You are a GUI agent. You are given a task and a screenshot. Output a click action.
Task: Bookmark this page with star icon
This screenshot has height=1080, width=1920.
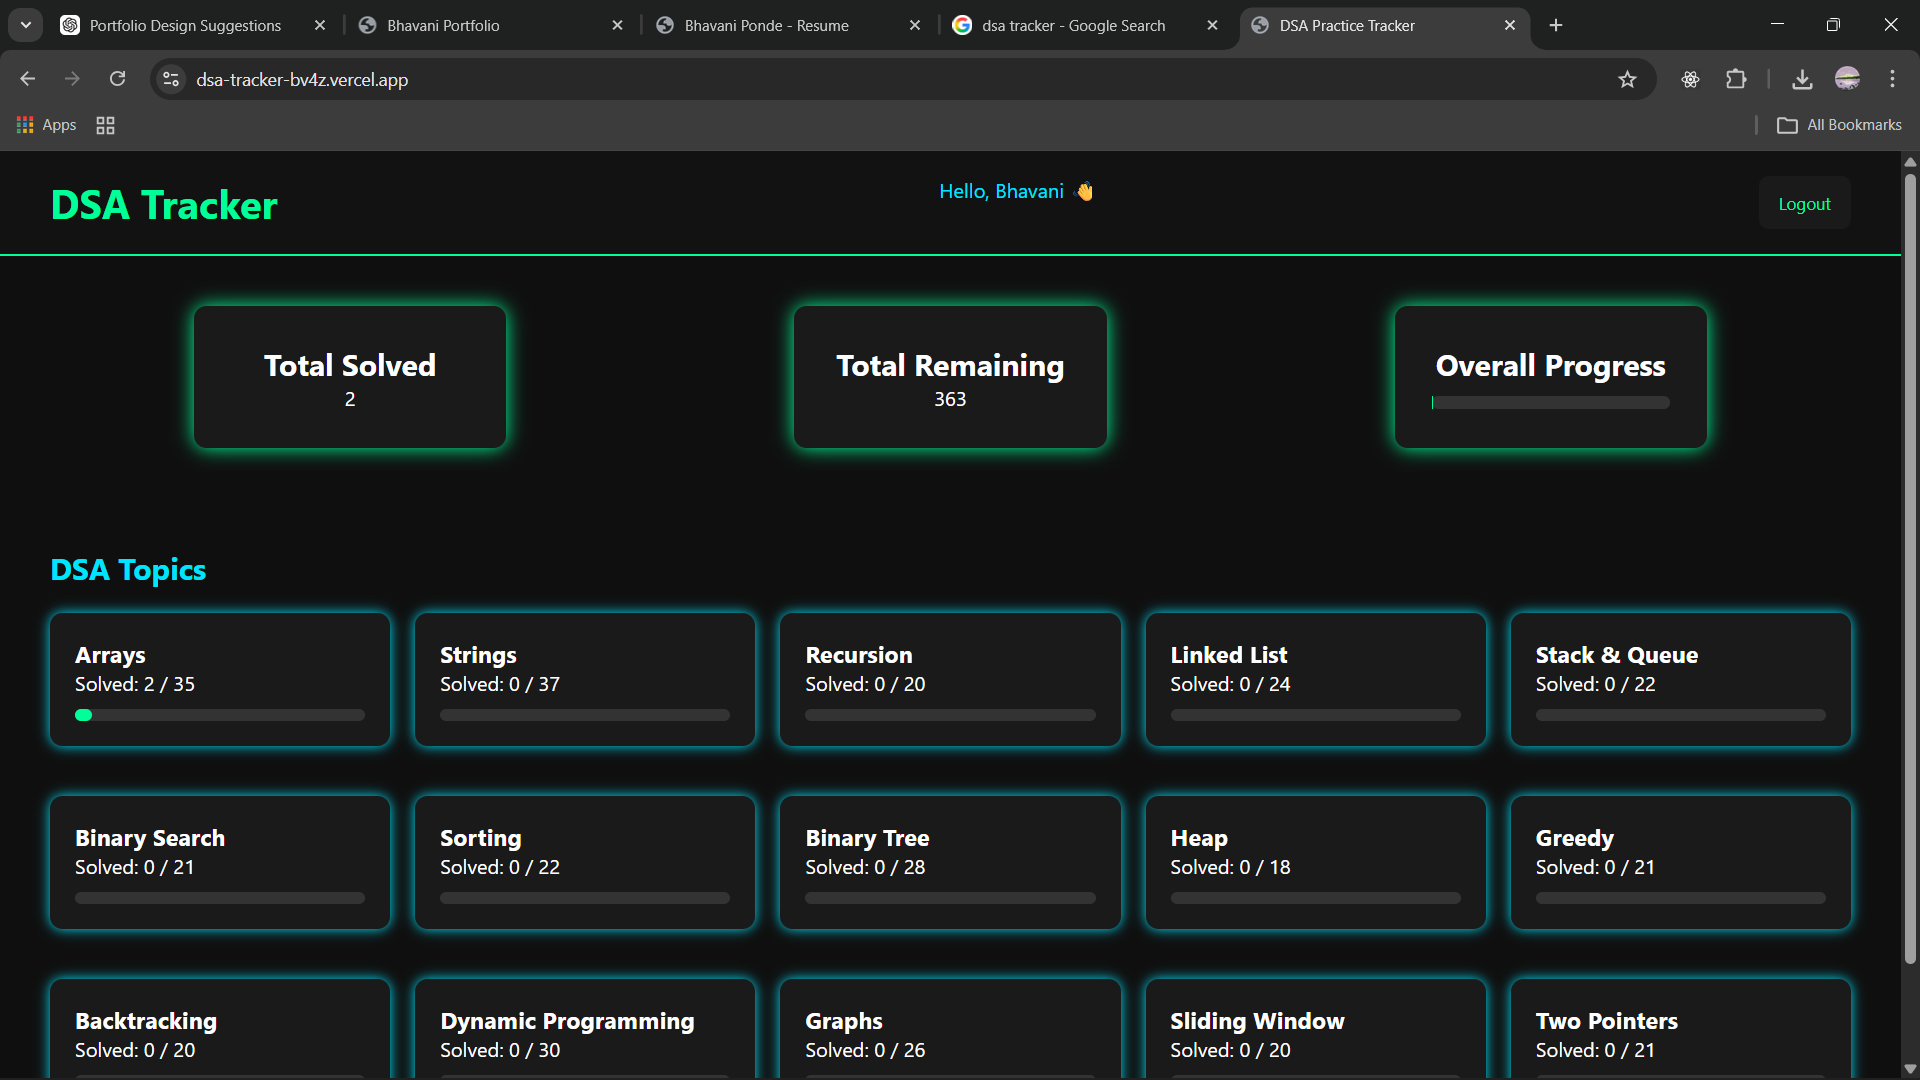coord(1627,79)
